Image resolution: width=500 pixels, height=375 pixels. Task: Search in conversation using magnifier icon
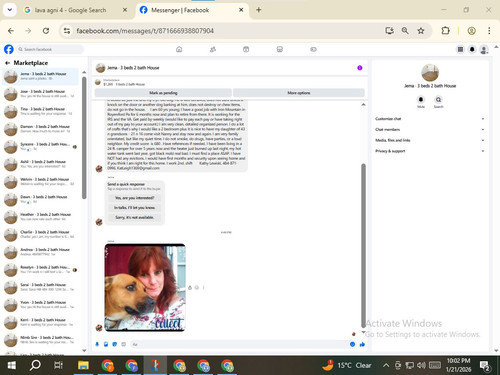point(438,99)
